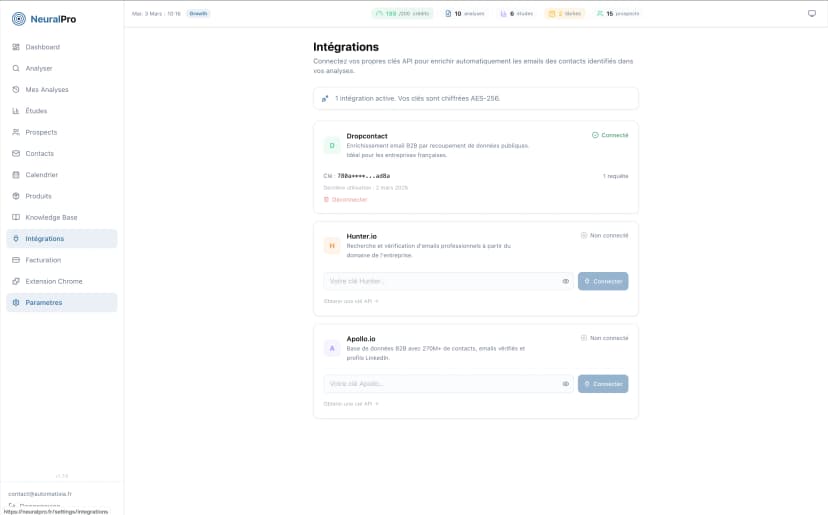The height and width of the screenshot is (515, 828).
Task: Click the Dernière utilisation date text
Action: click(x=365, y=188)
